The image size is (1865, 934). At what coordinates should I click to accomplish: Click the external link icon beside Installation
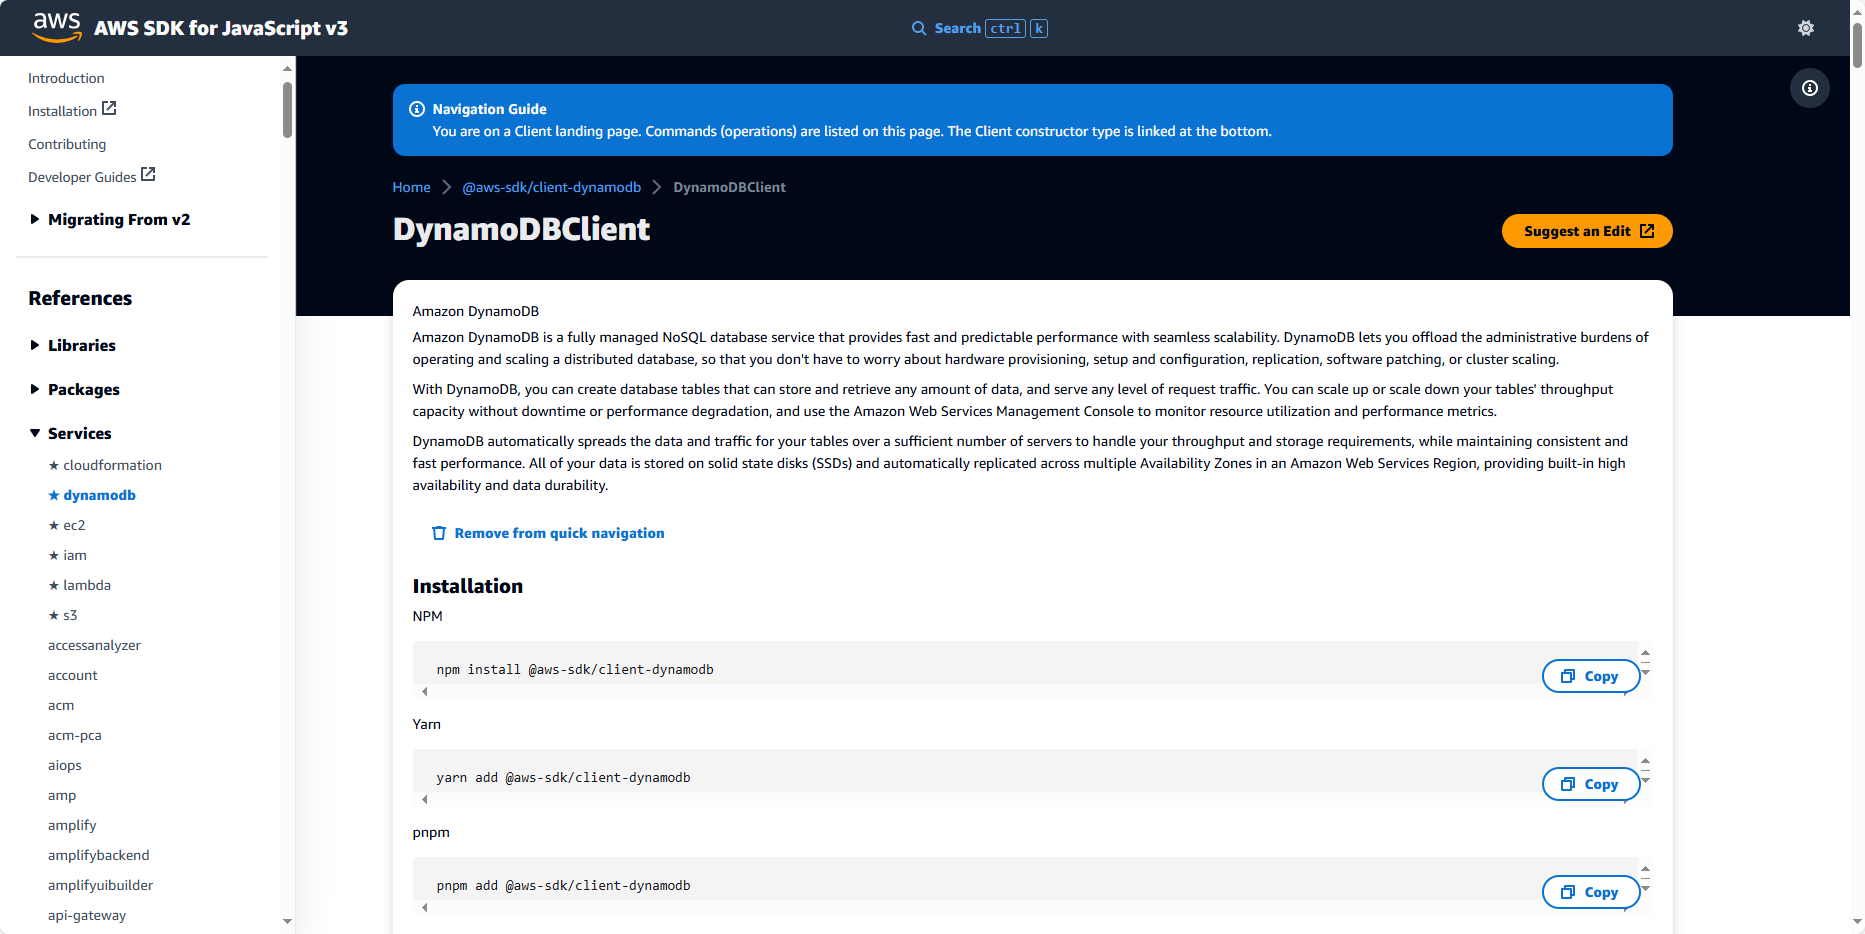pos(110,109)
